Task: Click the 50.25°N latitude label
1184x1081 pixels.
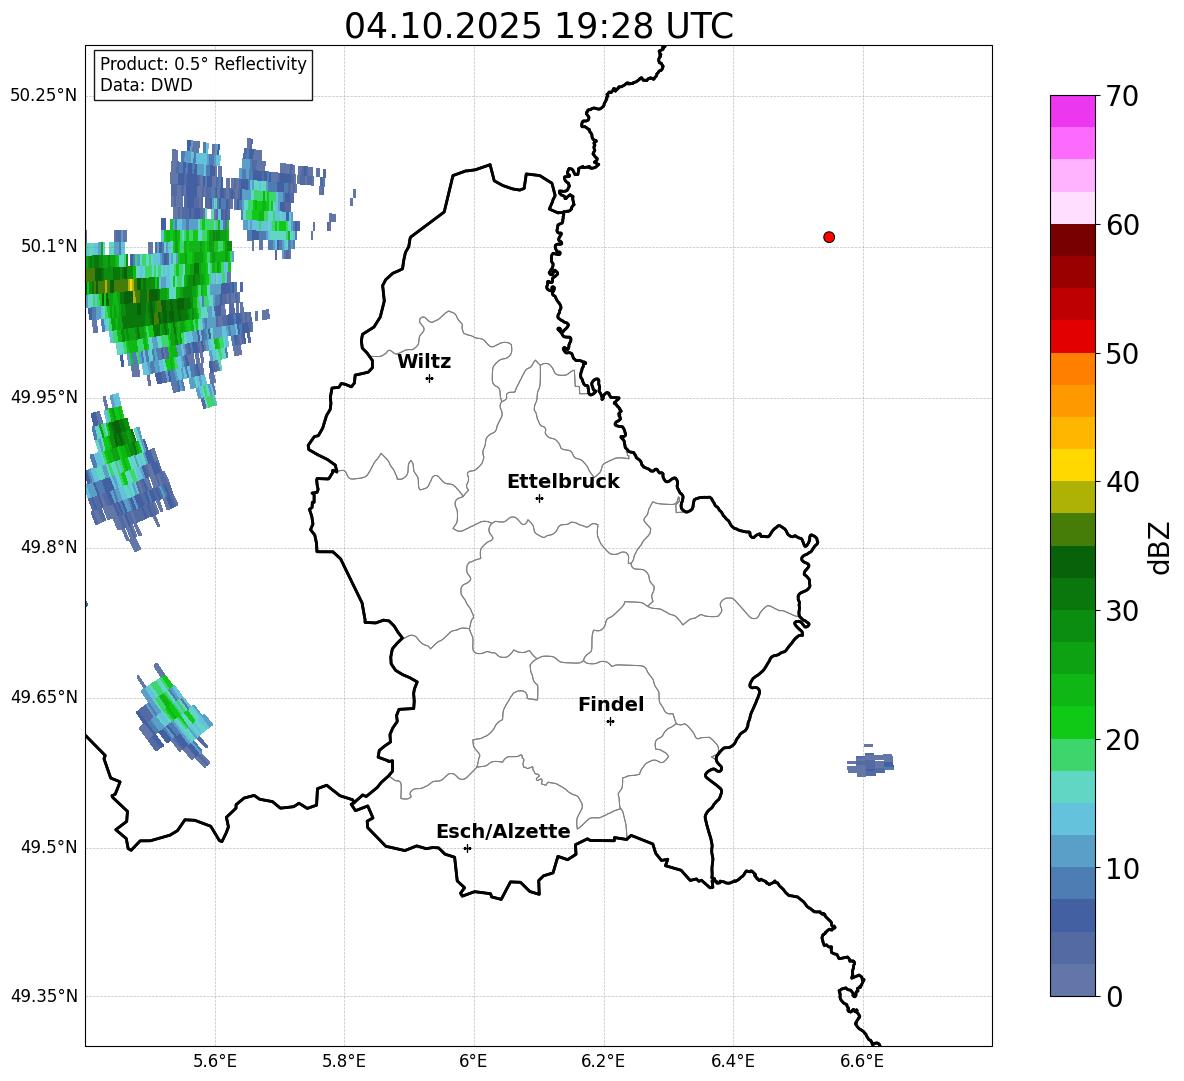Action: tap(43, 96)
